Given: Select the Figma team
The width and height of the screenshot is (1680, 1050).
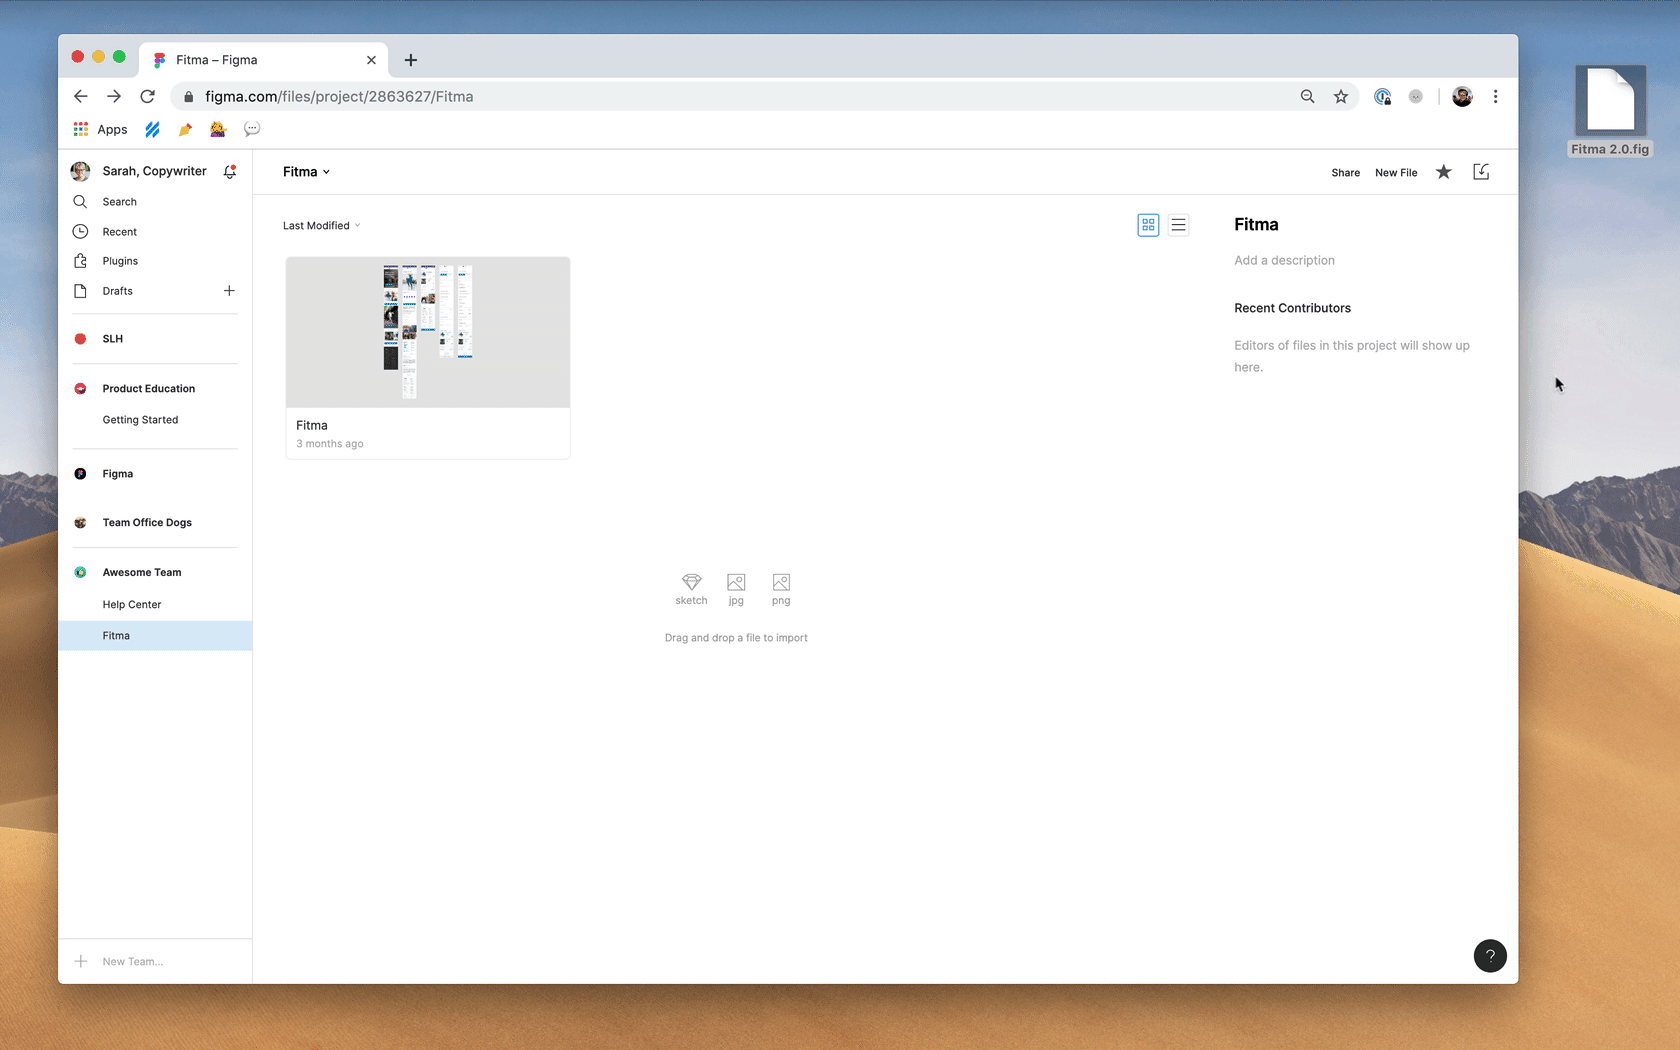Looking at the screenshot, I should point(117,474).
